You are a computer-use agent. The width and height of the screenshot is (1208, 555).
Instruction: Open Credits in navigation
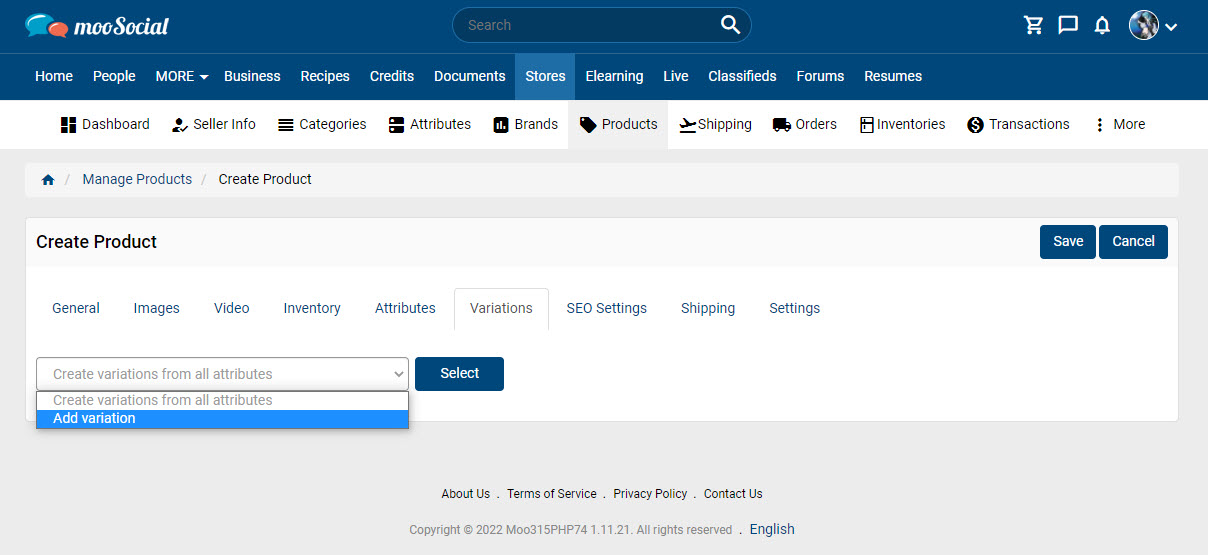tap(392, 76)
